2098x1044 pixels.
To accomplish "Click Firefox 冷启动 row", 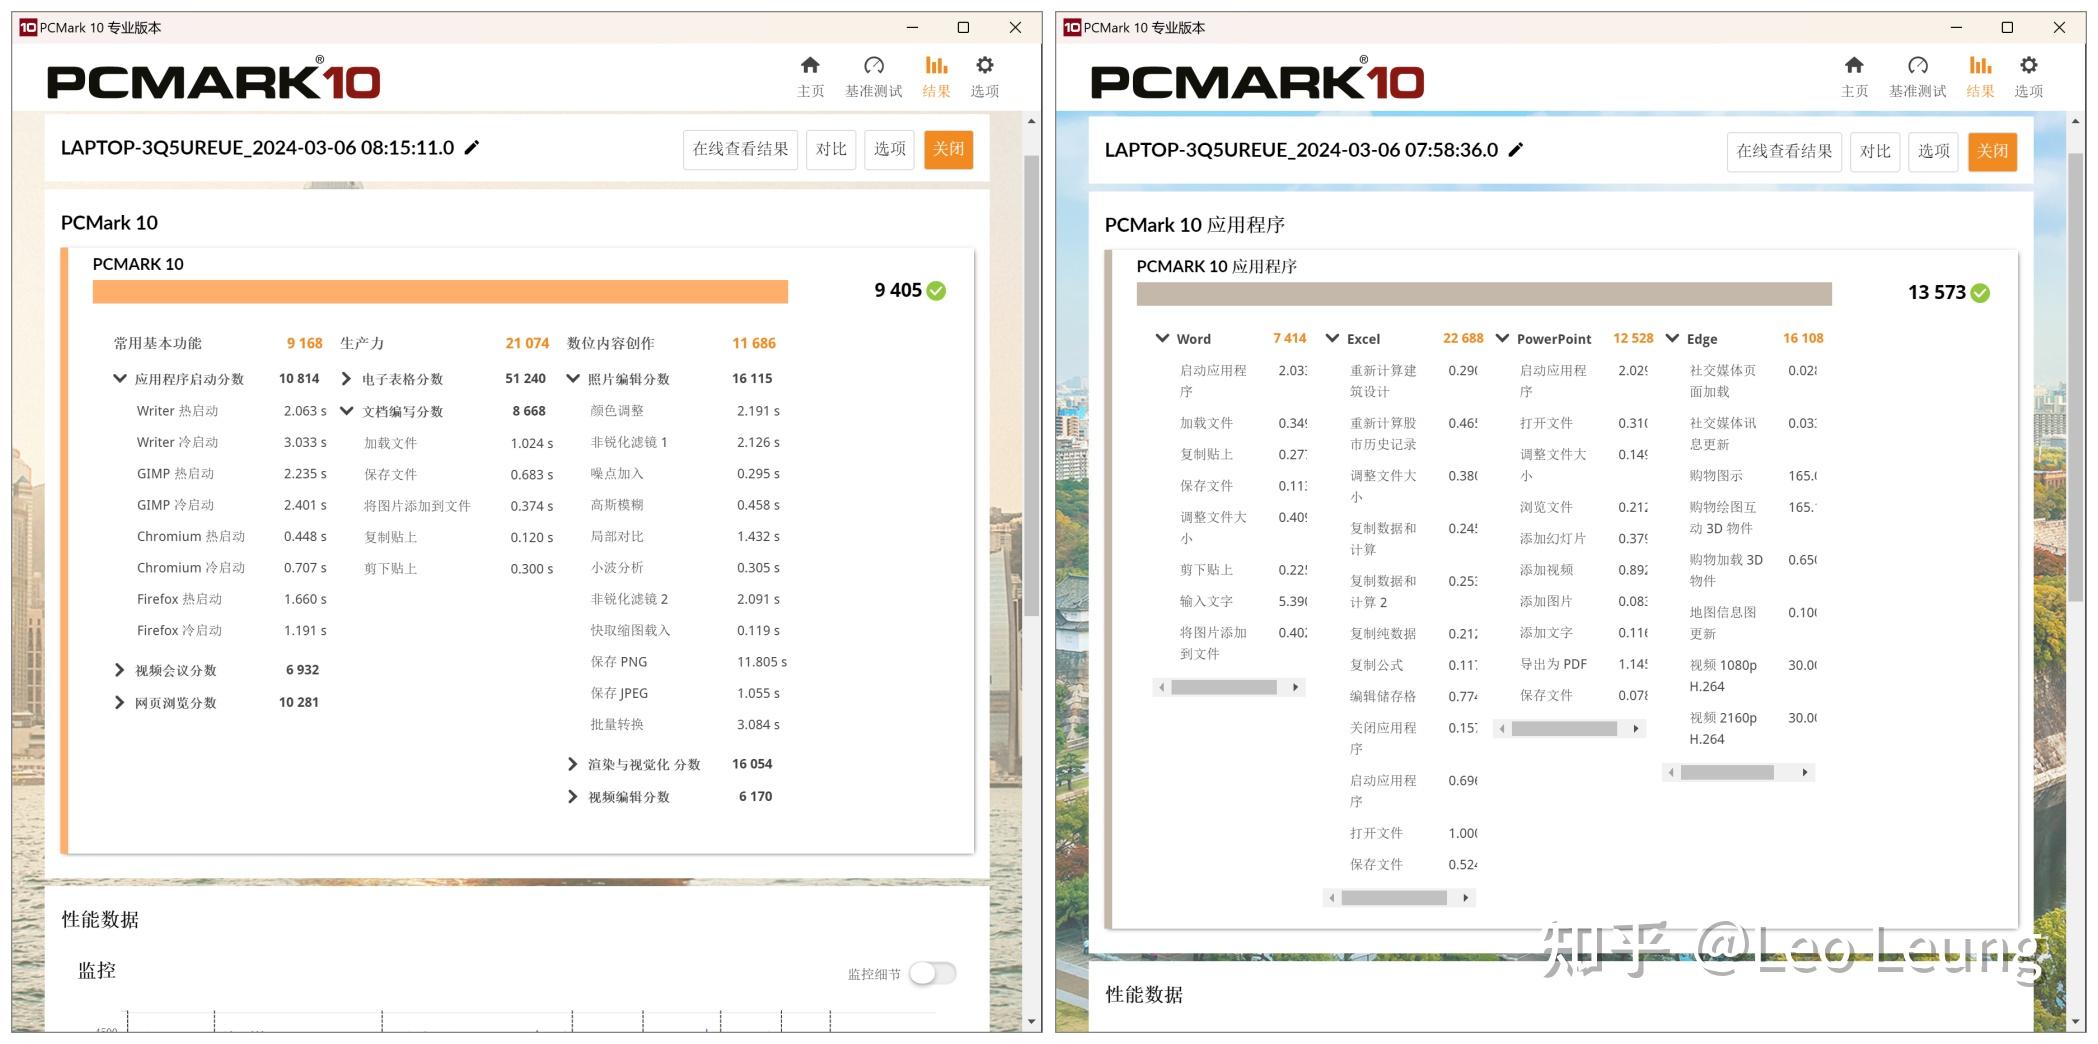I will 232,630.
